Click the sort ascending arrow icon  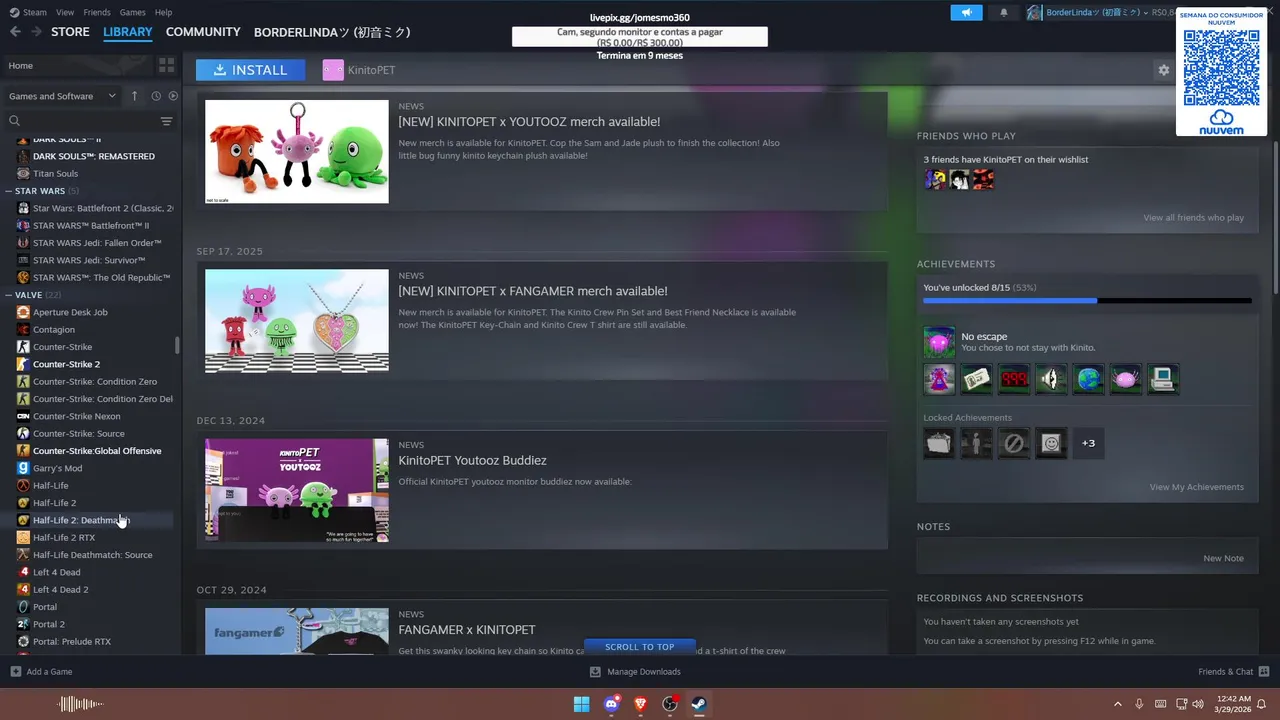(x=134, y=96)
